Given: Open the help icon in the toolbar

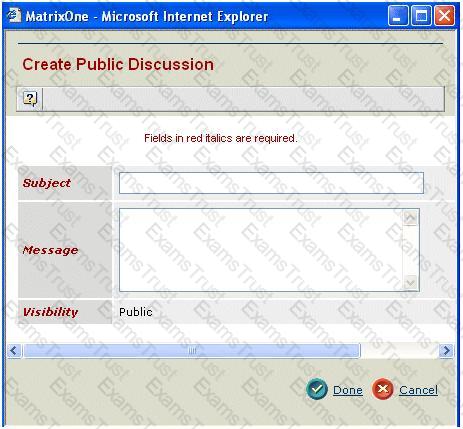Looking at the screenshot, I should [30, 99].
